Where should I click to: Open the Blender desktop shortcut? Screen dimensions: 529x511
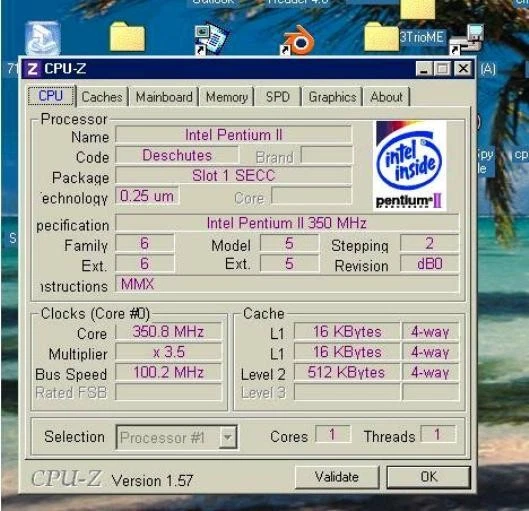298,40
